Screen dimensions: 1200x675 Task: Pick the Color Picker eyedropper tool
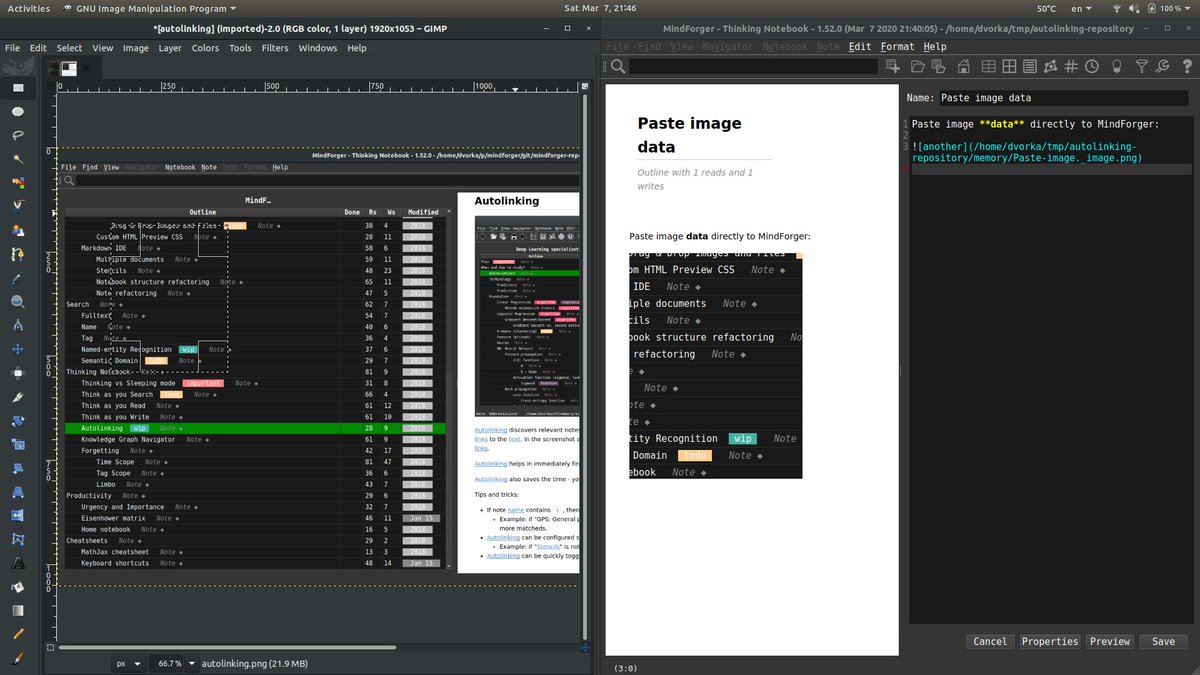17,278
